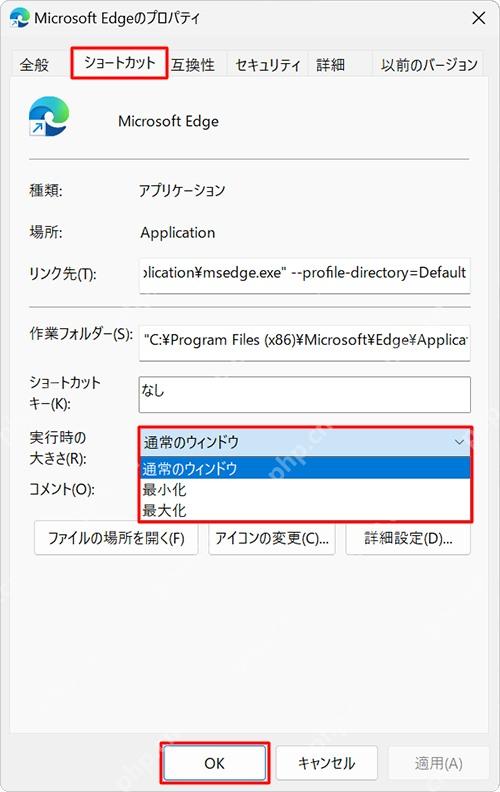Select 最大化 from the dropdown list
Image resolution: width=500 pixels, height=792 pixels.
(x=305, y=510)
